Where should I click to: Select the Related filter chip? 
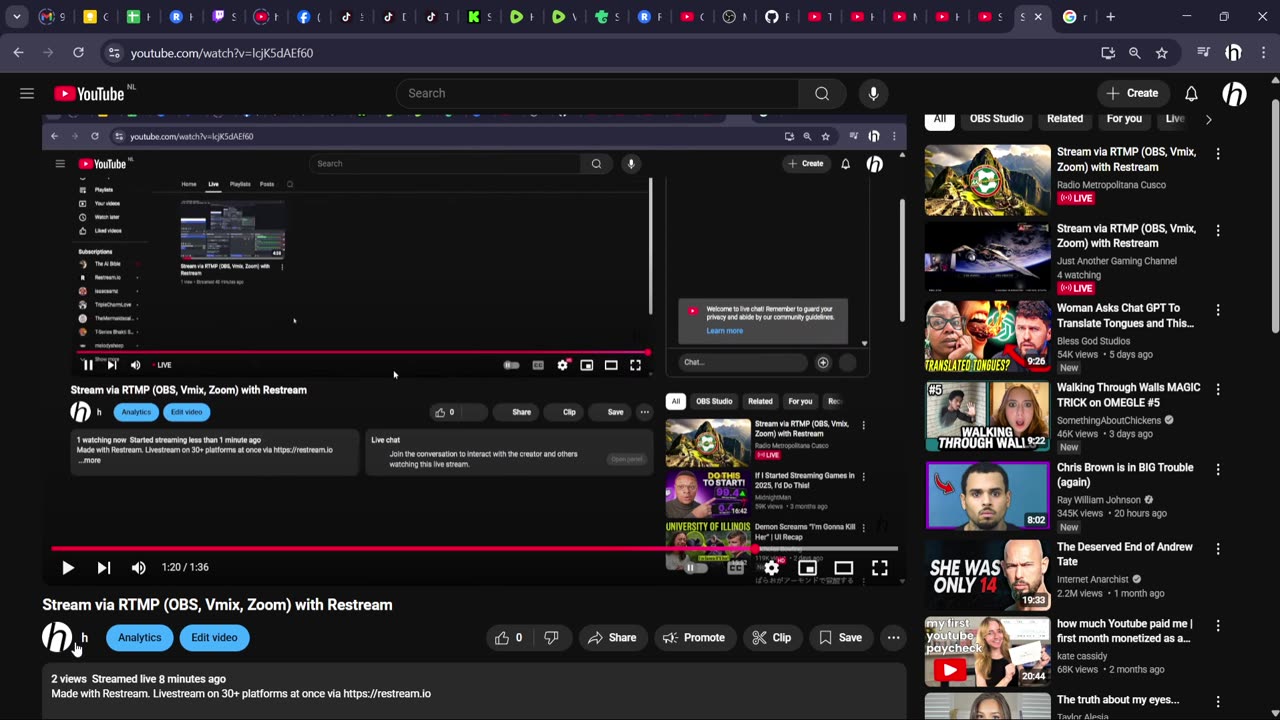(x=1064, y=118)
